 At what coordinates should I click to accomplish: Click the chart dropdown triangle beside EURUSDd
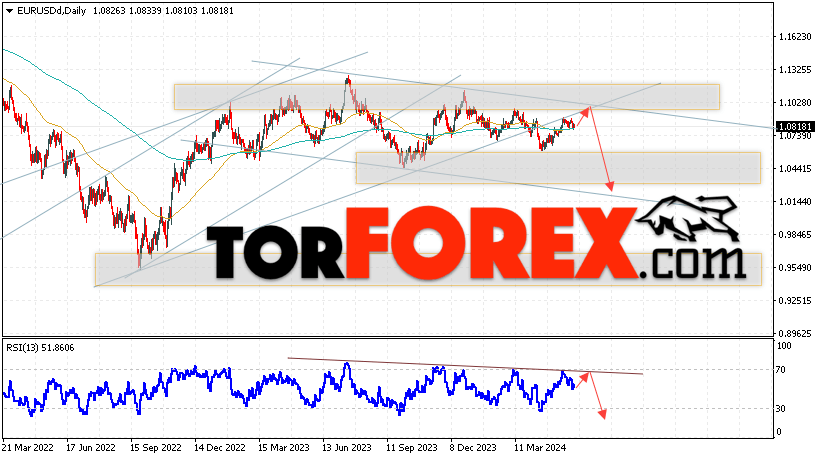(9, 11)
